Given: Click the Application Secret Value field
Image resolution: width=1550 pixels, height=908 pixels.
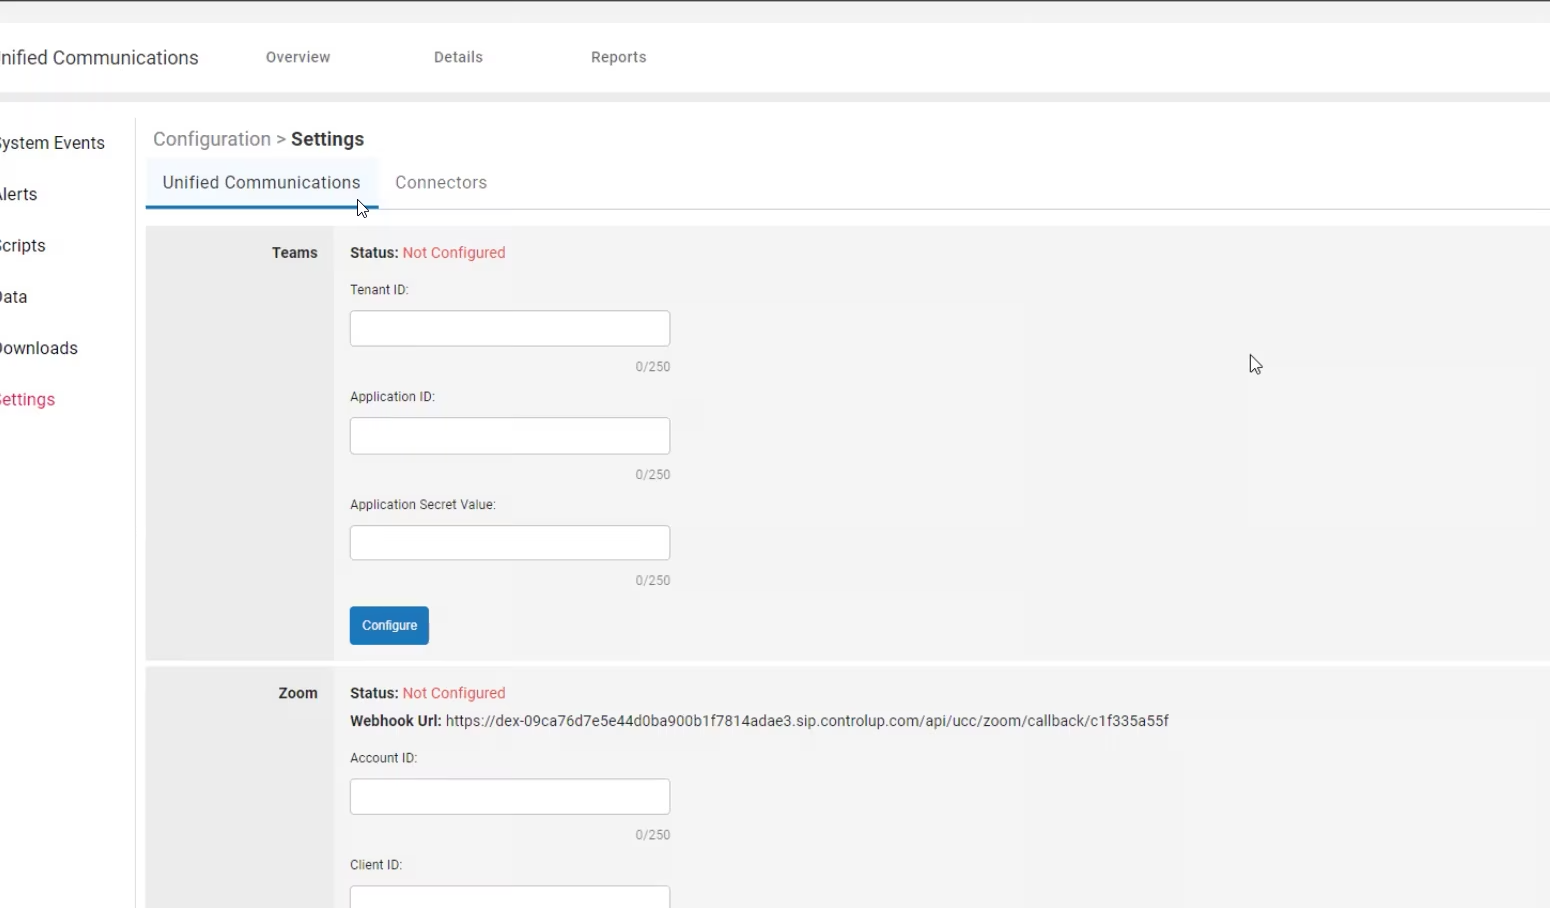Looking at the screenshot, I should click(x=510, y=543).
